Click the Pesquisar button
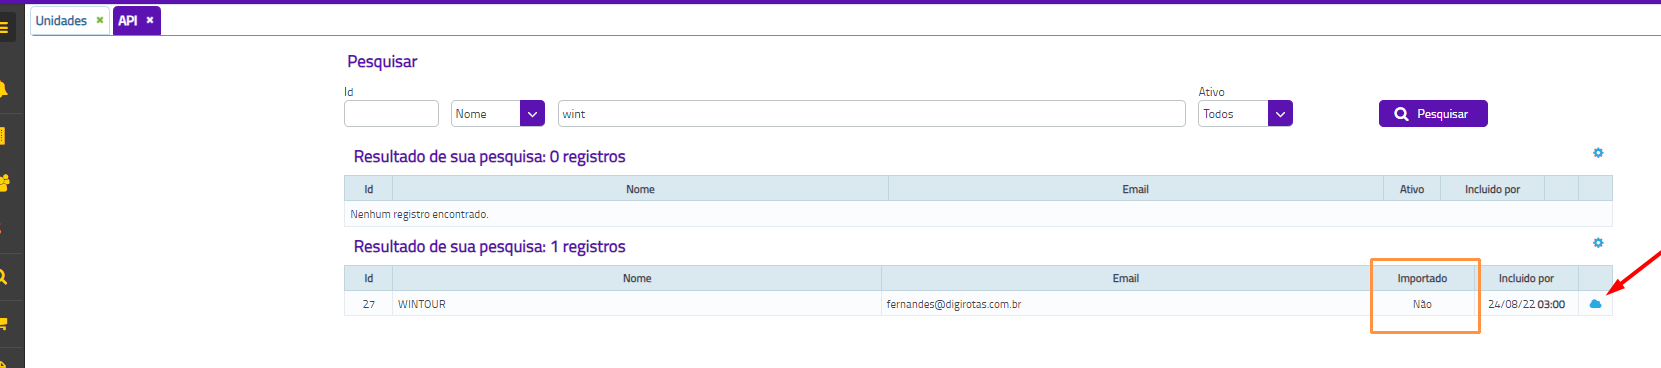1661x368 pixels. point(1433,114)
